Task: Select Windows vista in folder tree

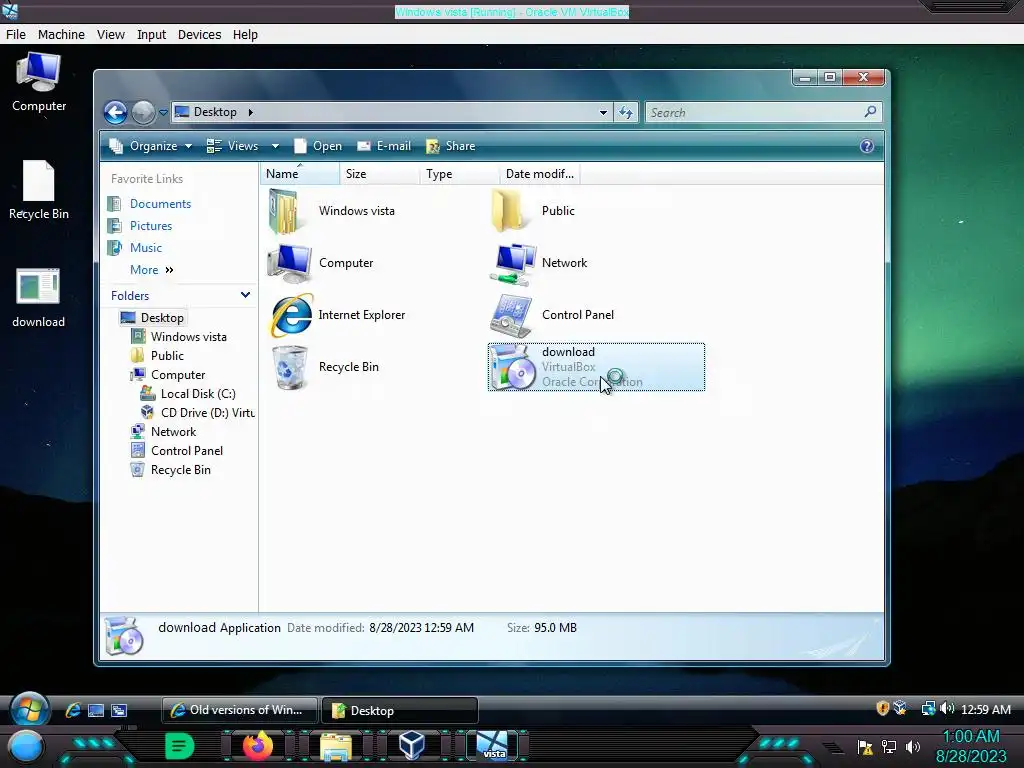Action: coord(179,337)
